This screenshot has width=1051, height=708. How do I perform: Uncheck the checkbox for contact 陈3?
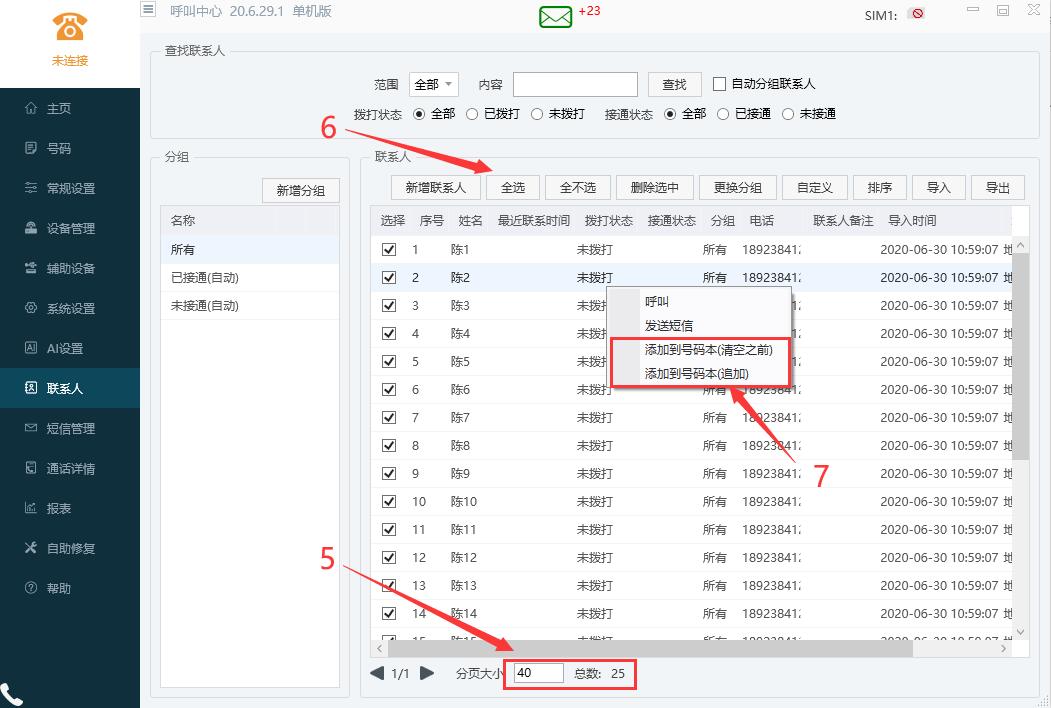(x=389, y=305)
